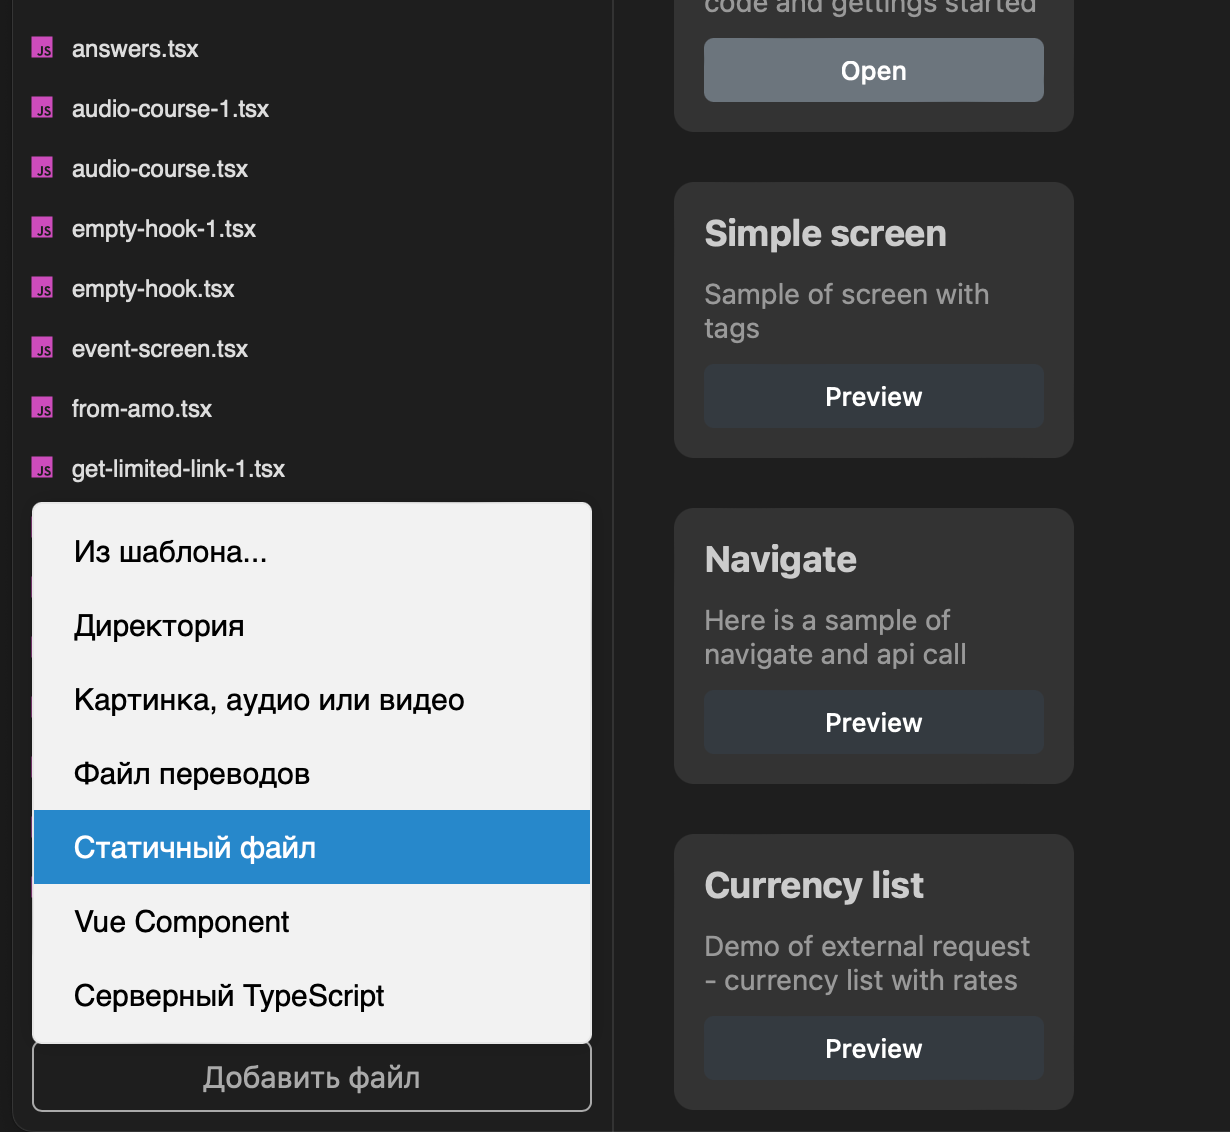Click the JS icon next to get-limited-link-1.tsx

pyautogui.click(x=42, y=468)
